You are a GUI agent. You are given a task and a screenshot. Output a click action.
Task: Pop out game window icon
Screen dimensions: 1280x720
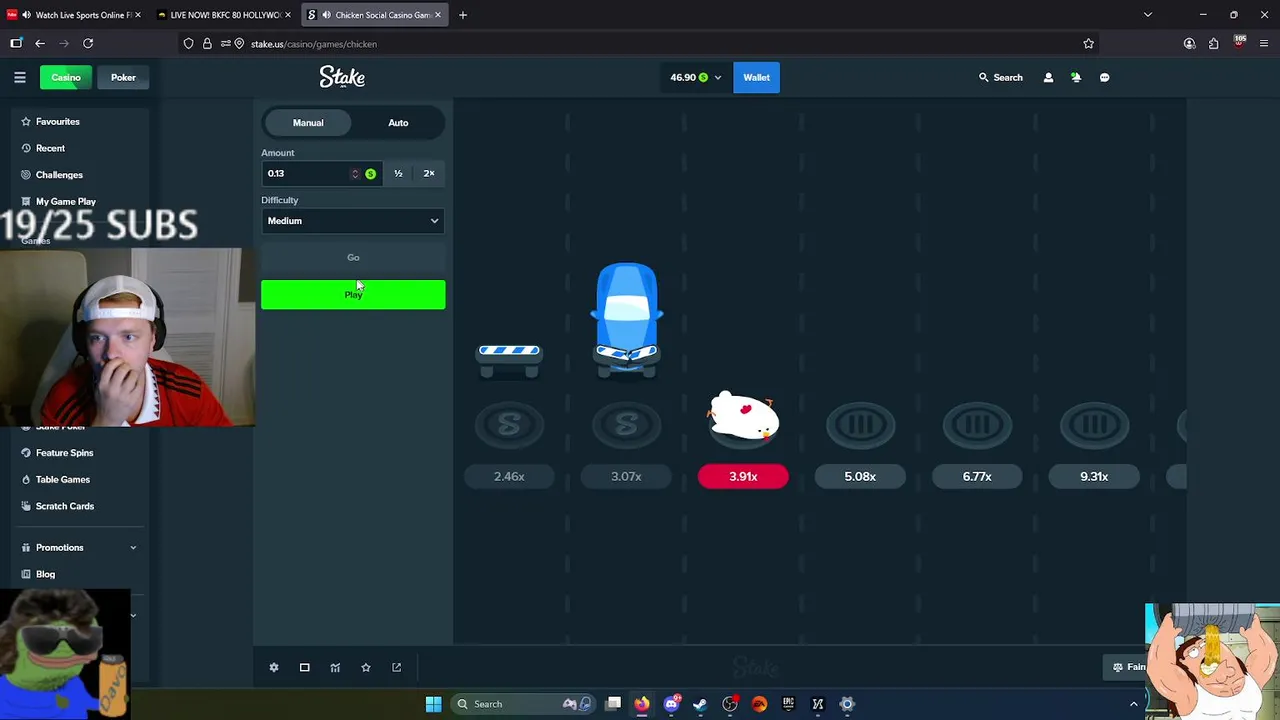coord(397,667)
